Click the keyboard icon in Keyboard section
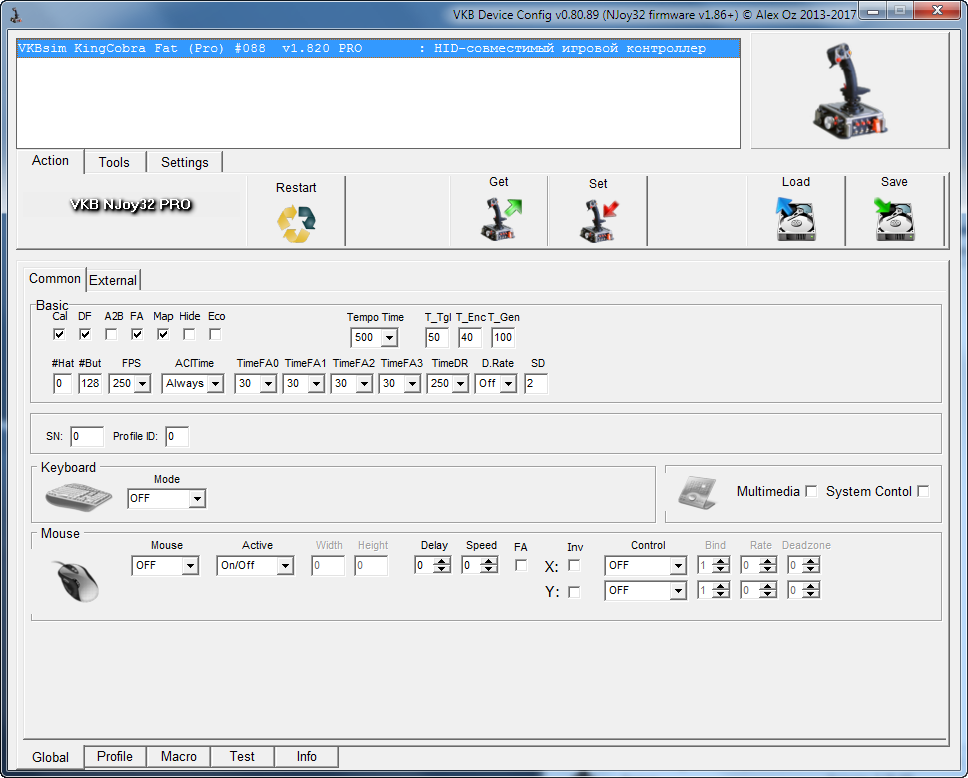Viewport: 968px width, 778px height. coord(80,496)
